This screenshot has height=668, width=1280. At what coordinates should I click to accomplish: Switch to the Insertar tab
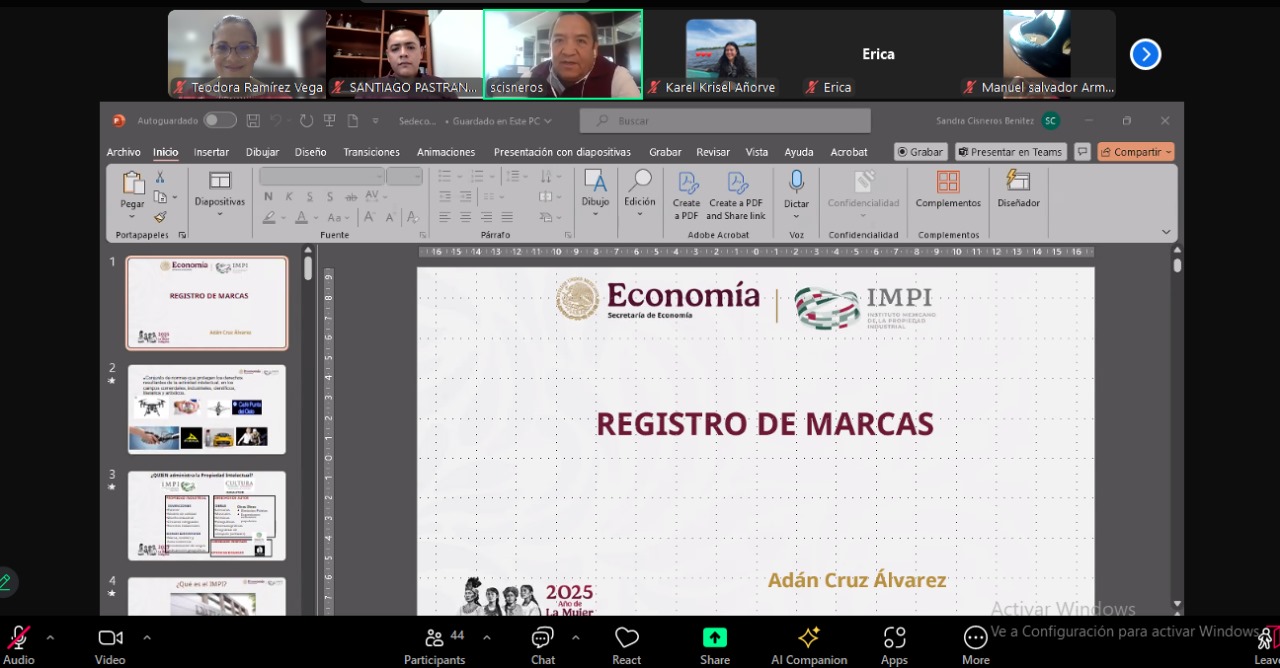coord(211,152)
